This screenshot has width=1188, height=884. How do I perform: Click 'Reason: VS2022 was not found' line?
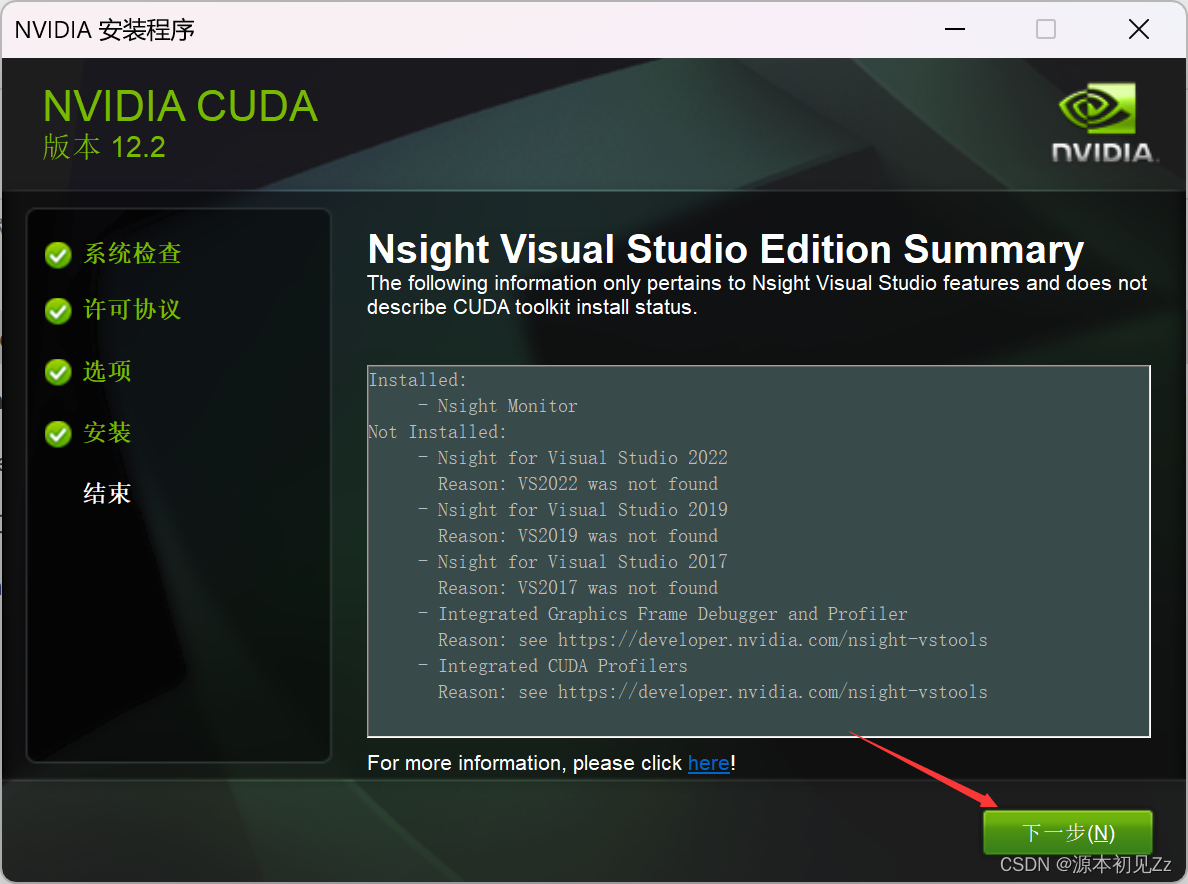(577, 483)
